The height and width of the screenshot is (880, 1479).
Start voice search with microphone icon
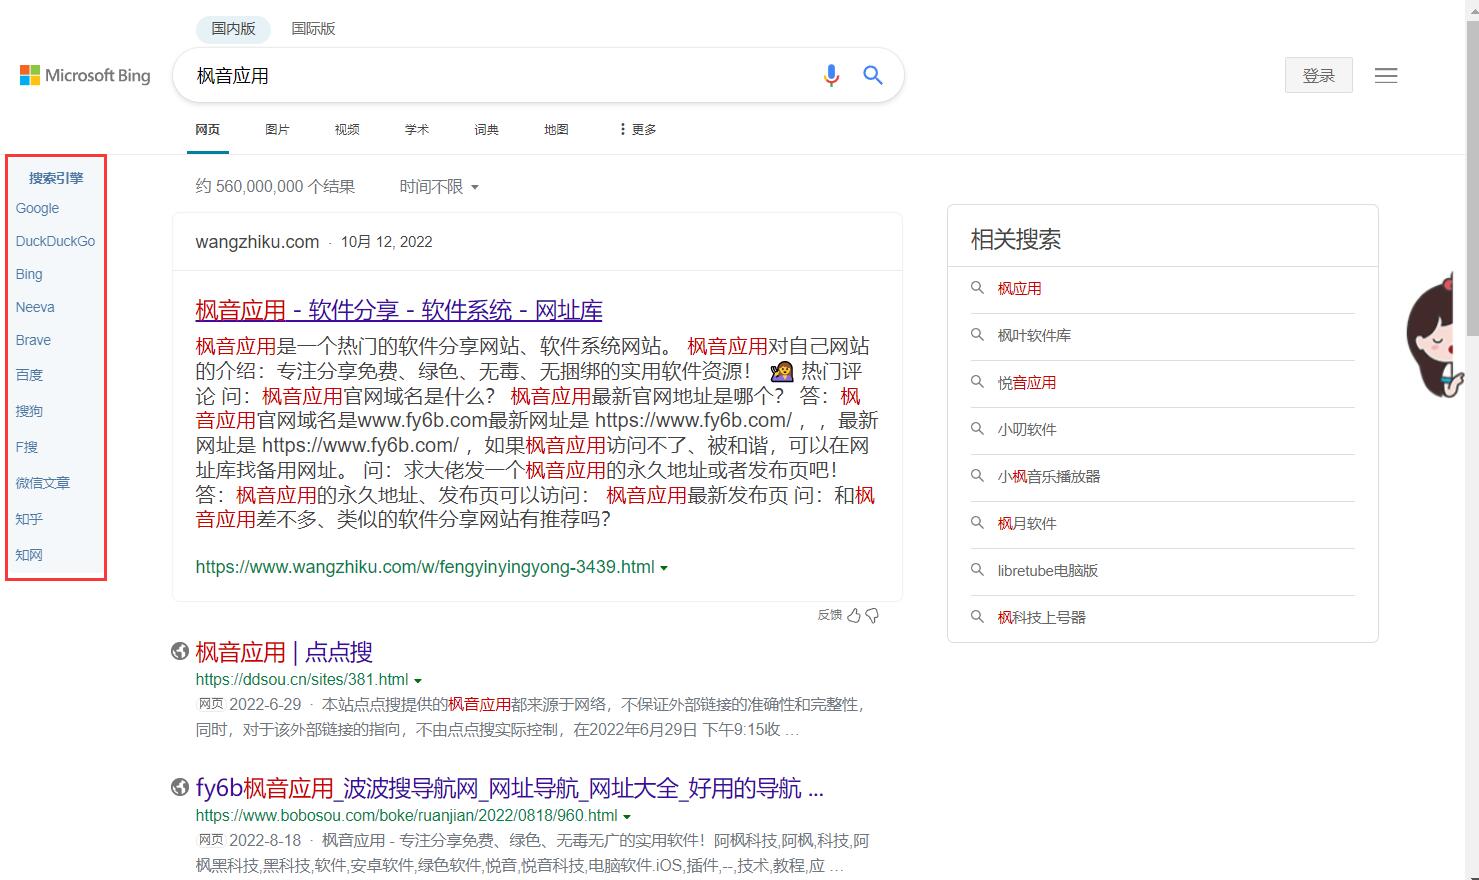[831, 75]
